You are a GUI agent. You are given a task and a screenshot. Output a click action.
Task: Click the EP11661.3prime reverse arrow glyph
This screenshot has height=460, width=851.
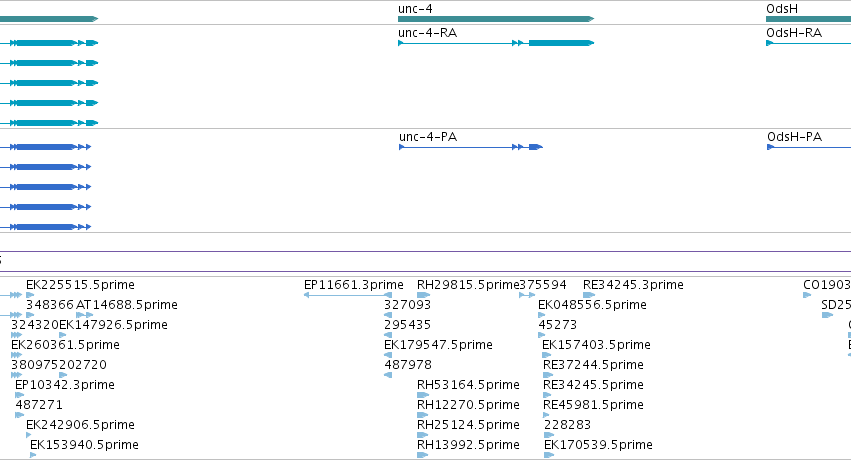click(348, 295)
